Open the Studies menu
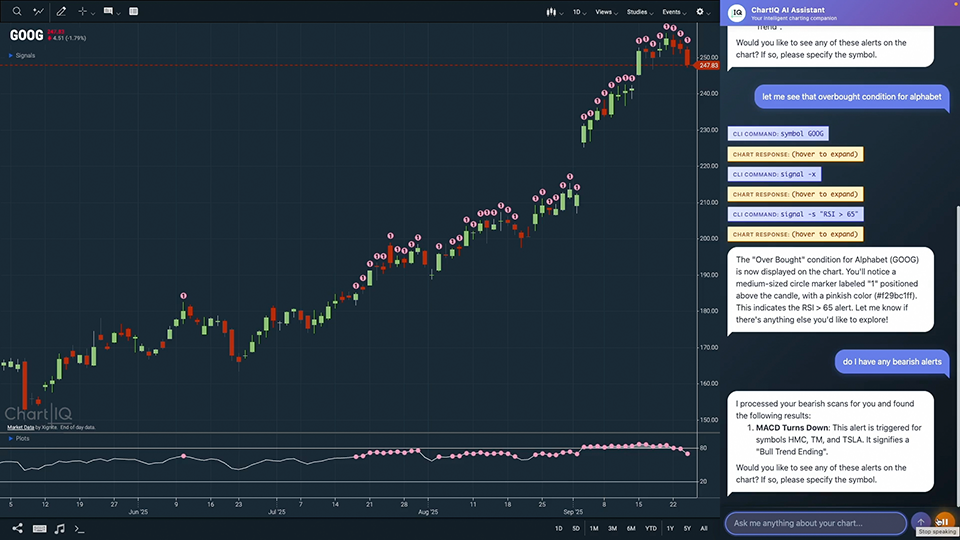Screen dimensions: 960x540 pos(638,12)
